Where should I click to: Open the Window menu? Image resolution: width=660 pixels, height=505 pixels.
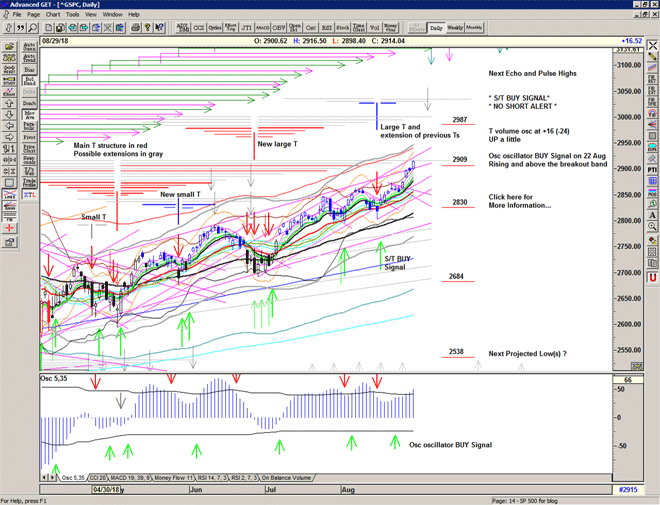[x=112, y=15]
